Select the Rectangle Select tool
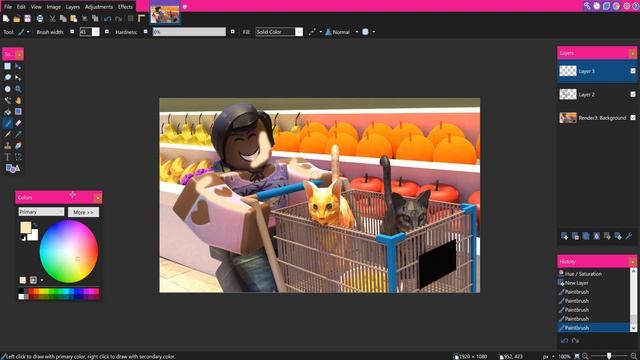640x360 pixels. [x=7, y=66]
